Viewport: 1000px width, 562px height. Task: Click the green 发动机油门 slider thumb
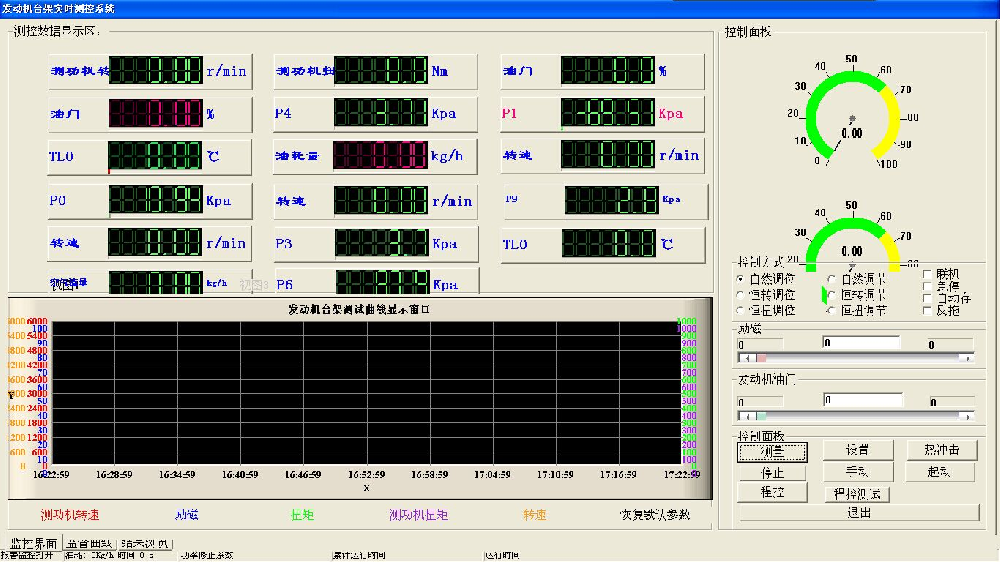pyautogui.click(x=761, y=416)
